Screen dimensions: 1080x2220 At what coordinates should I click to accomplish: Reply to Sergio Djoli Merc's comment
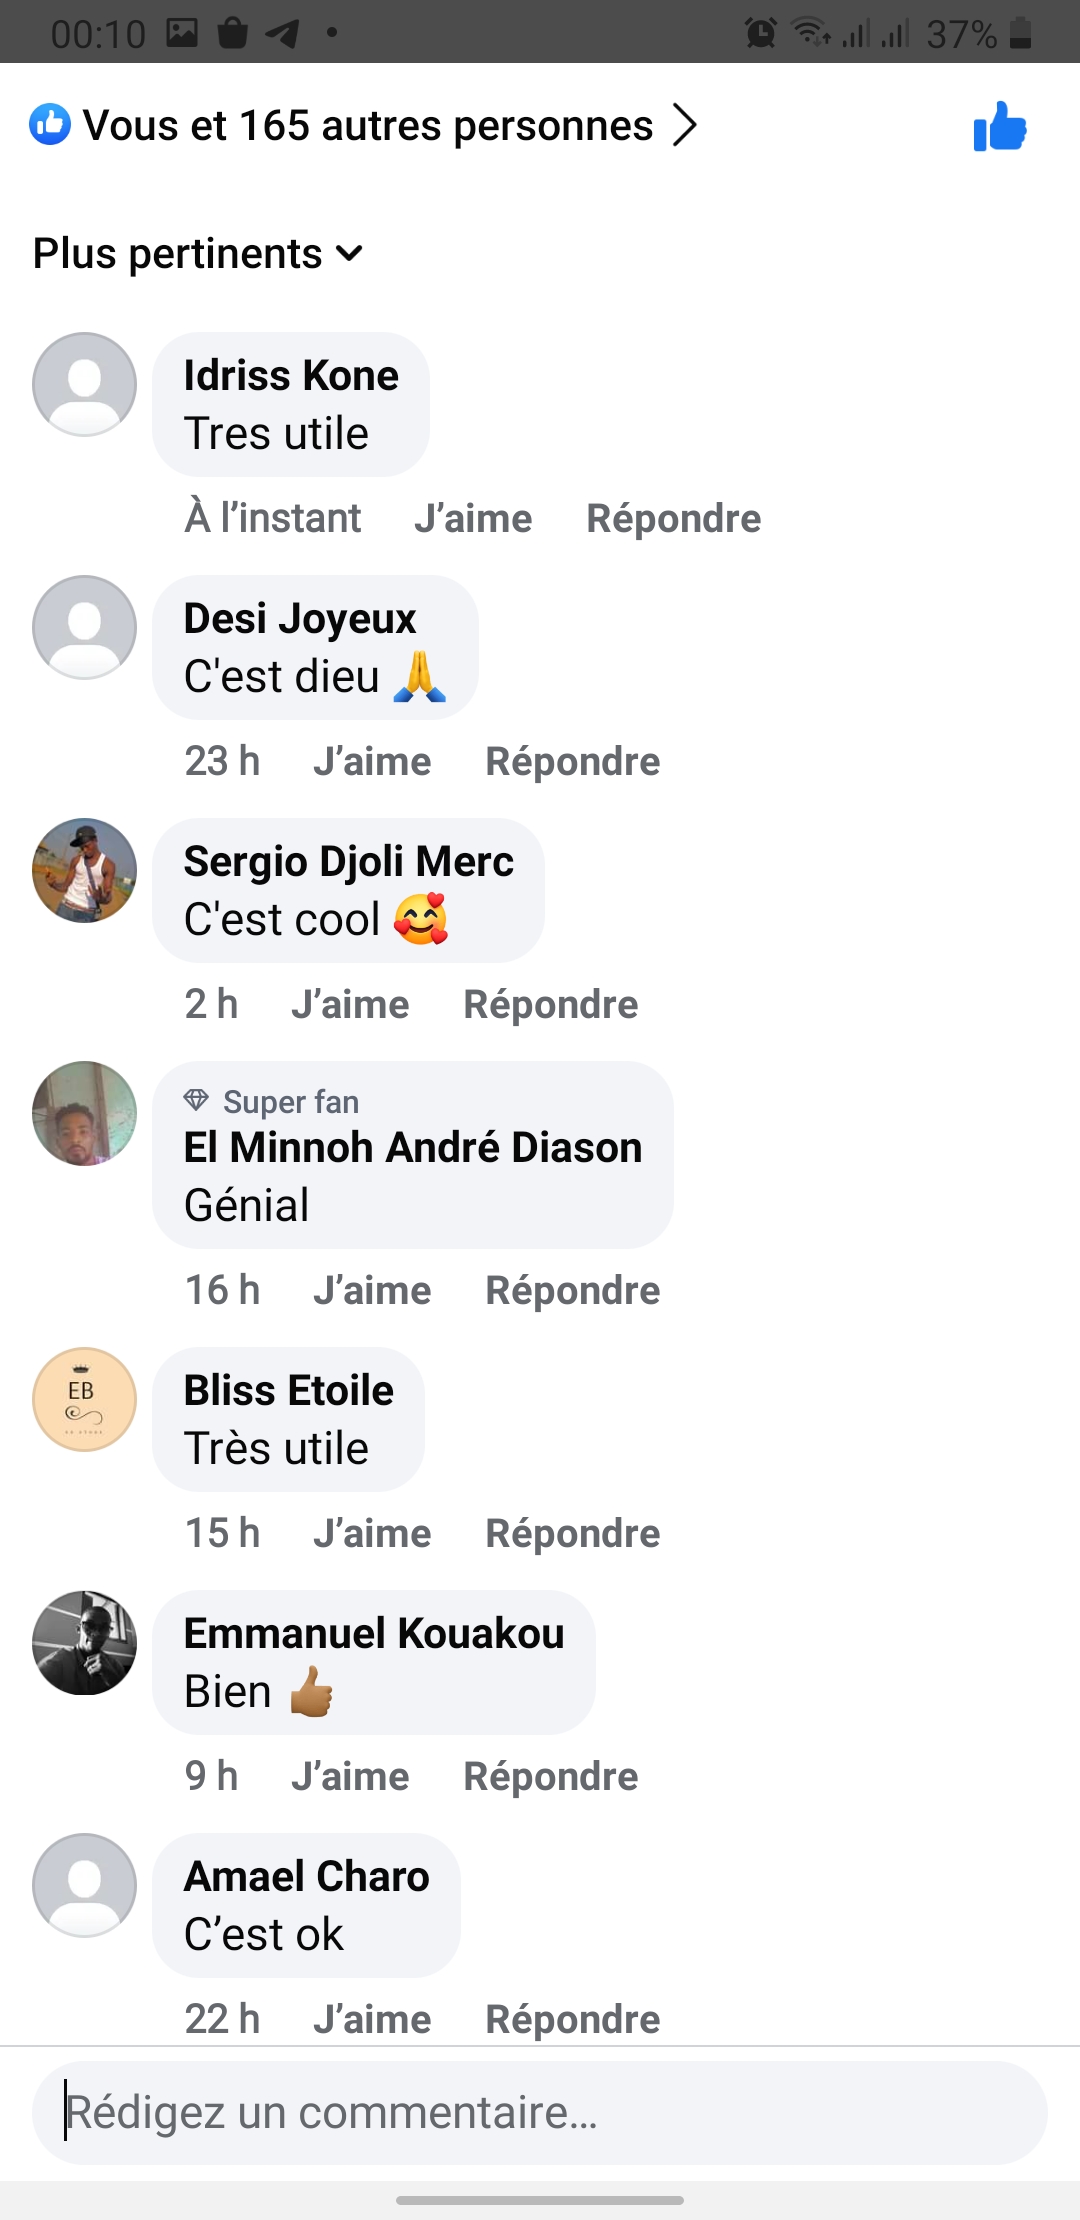point(550,1005)
